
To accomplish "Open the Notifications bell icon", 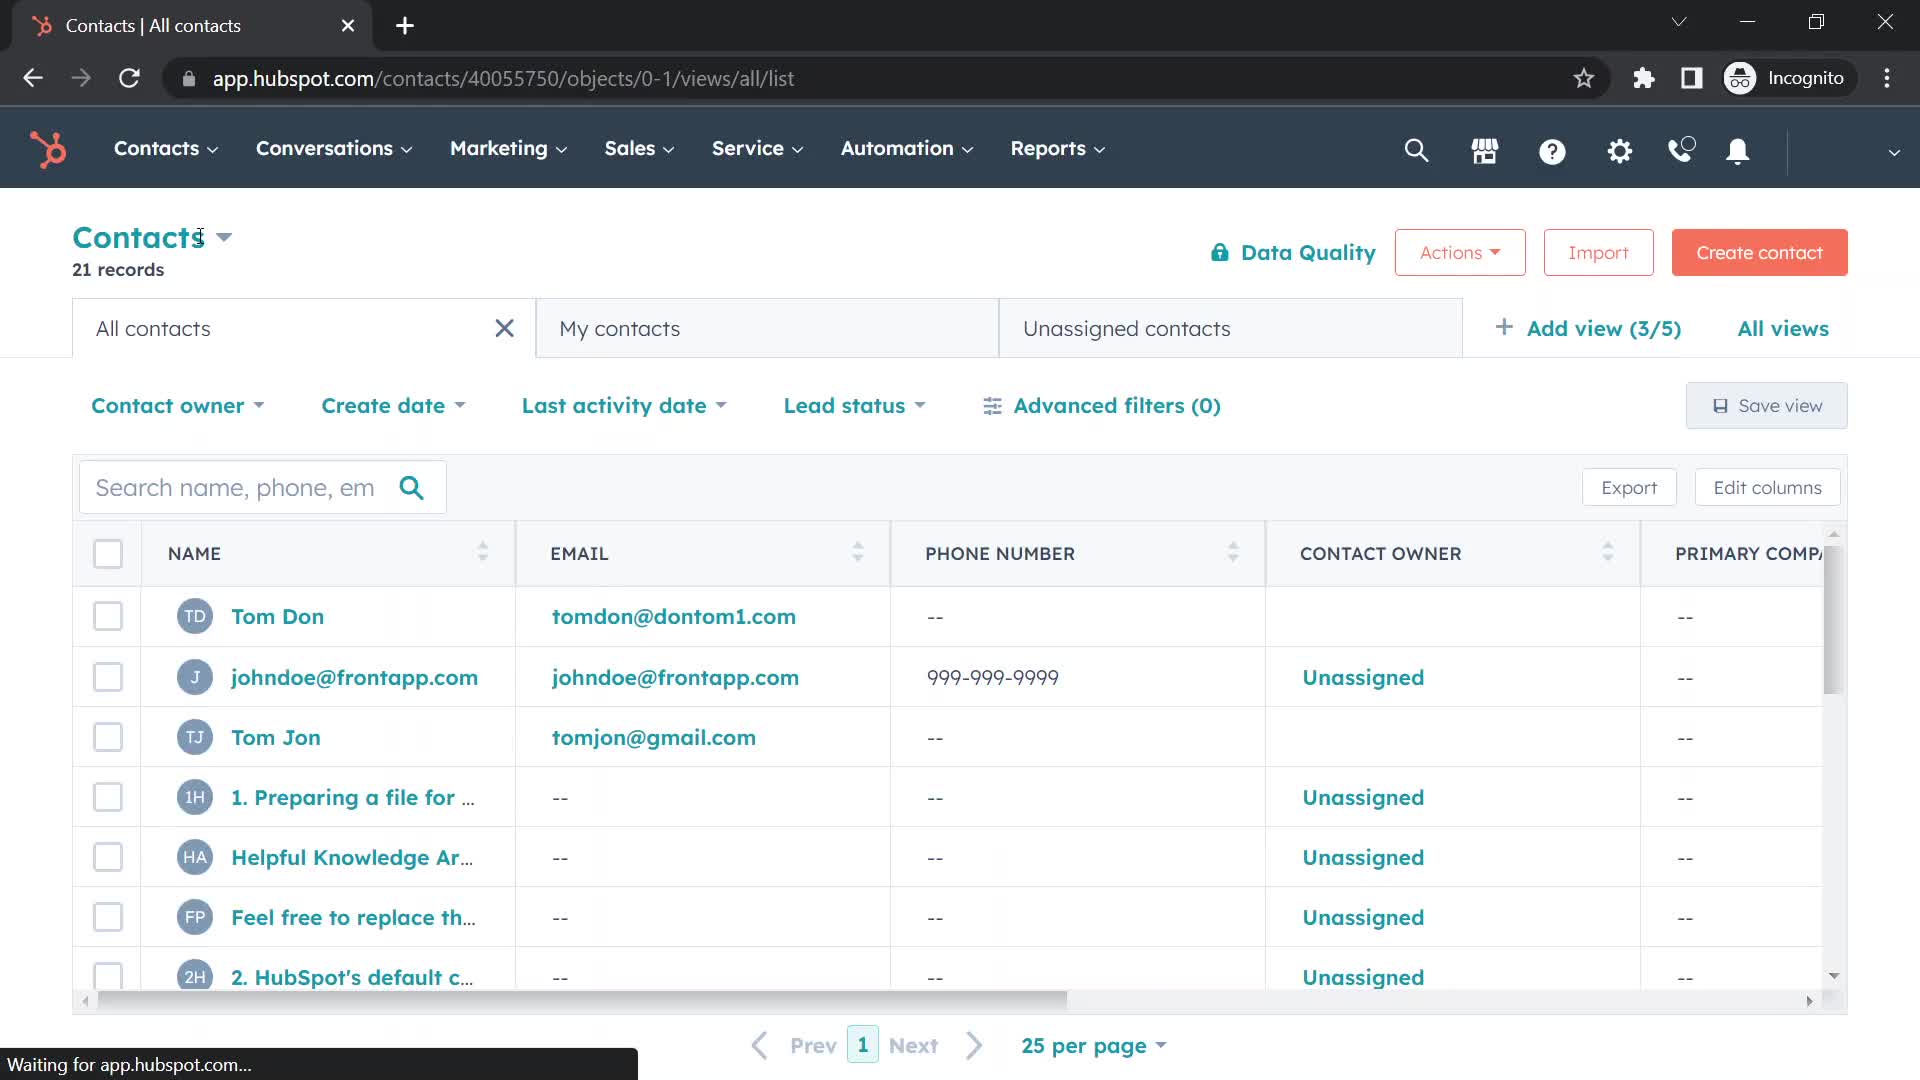I will coord(1738,151).
